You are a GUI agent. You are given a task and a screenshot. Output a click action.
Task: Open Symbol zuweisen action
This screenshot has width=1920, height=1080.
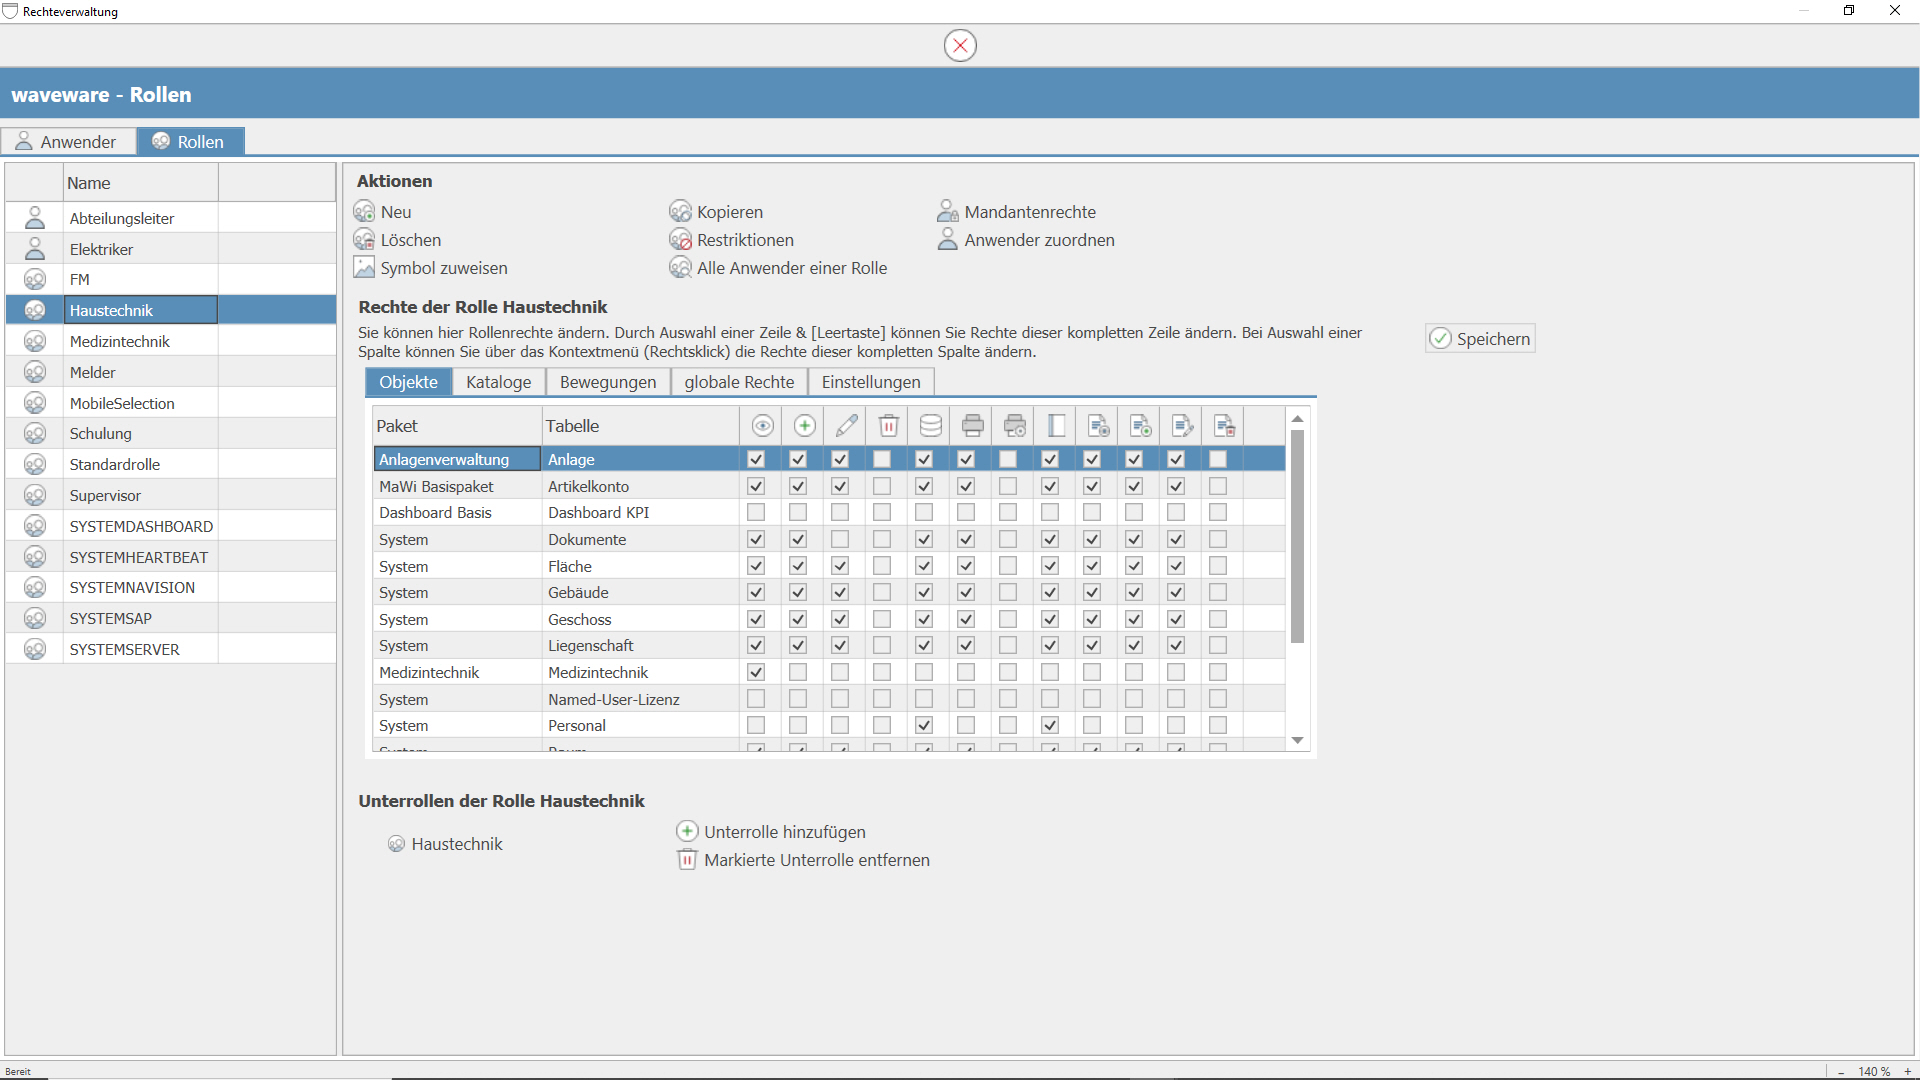coord(443,268)
